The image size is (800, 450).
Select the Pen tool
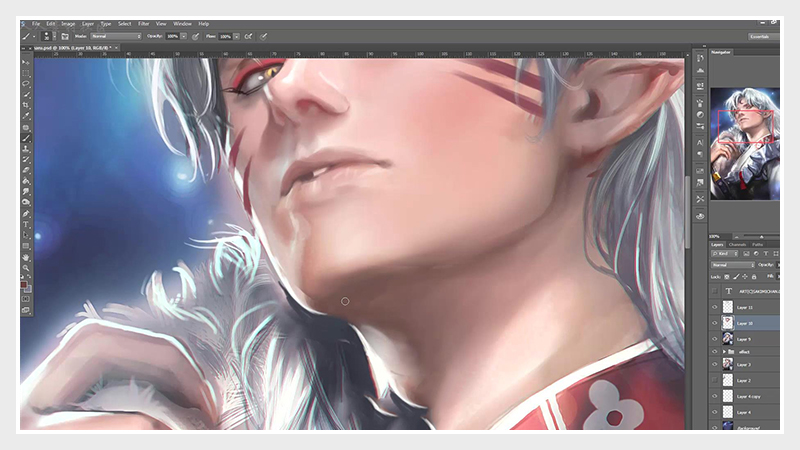click(x=26, y=214)
